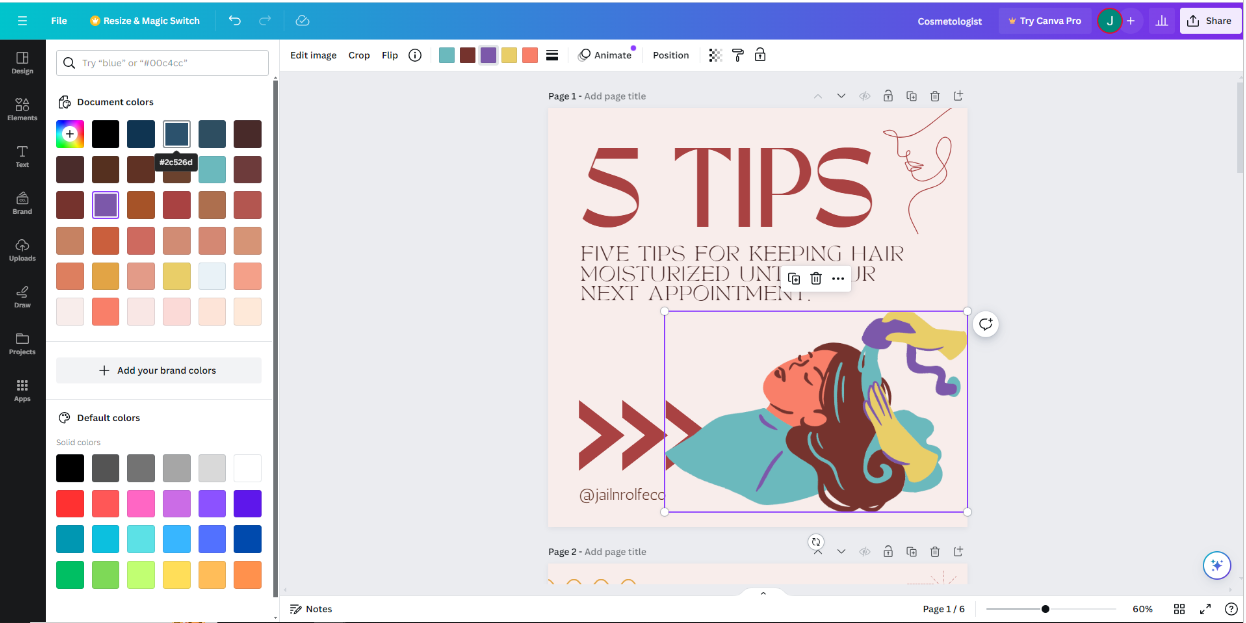Screen dimensions: 1246x623
Task: Hide Page 1 with the eye icon
Action: click(x=864, y=95)
